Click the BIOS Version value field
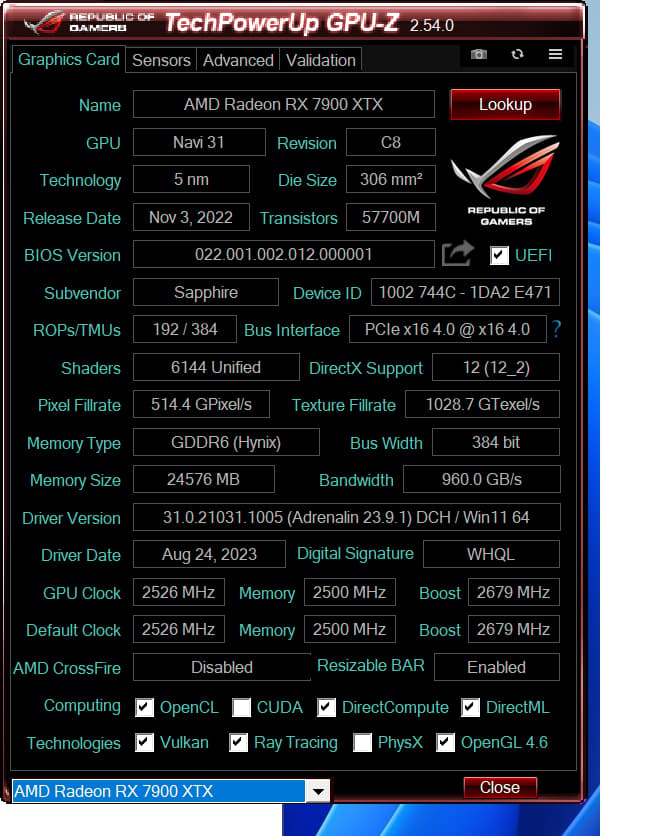 coord(284,254)
